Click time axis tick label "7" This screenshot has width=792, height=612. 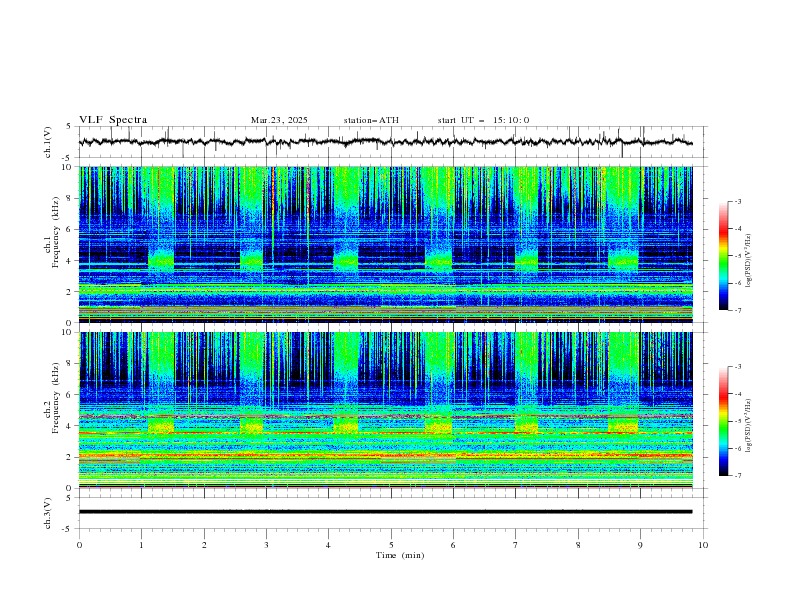516,545
